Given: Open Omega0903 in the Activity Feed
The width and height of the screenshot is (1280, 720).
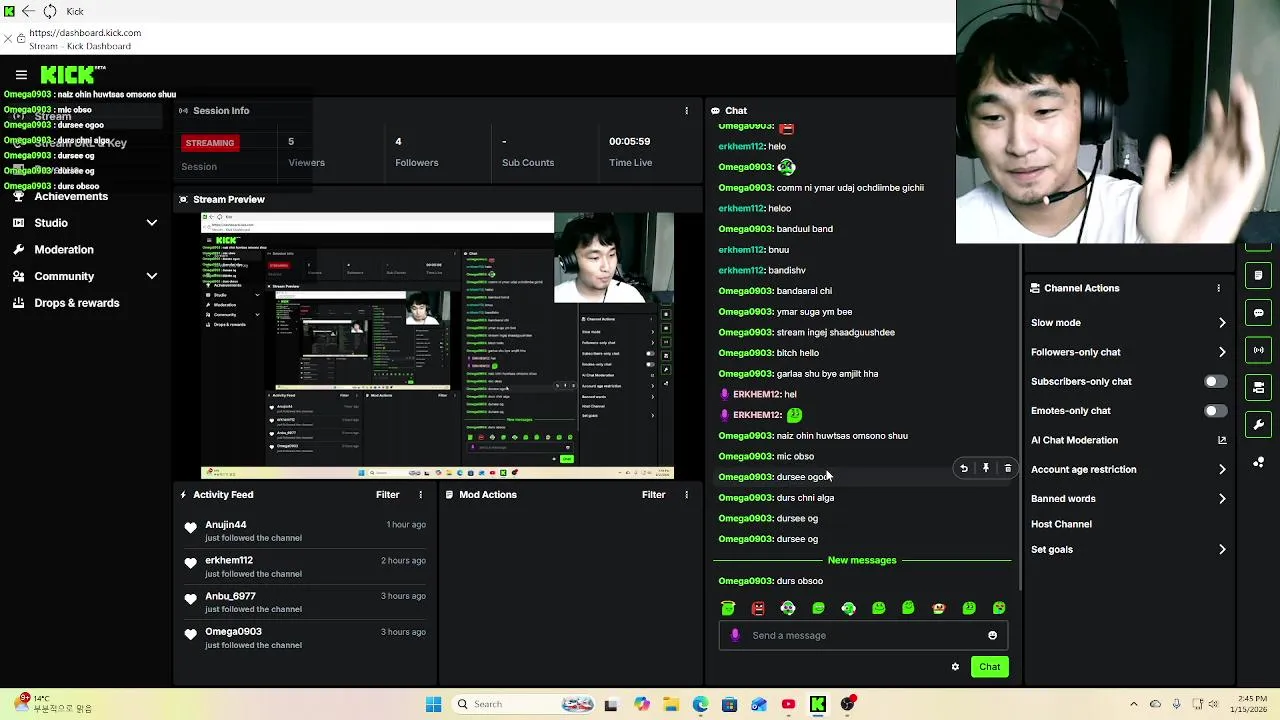Looking at the screenshot, I should pos(233,632).
